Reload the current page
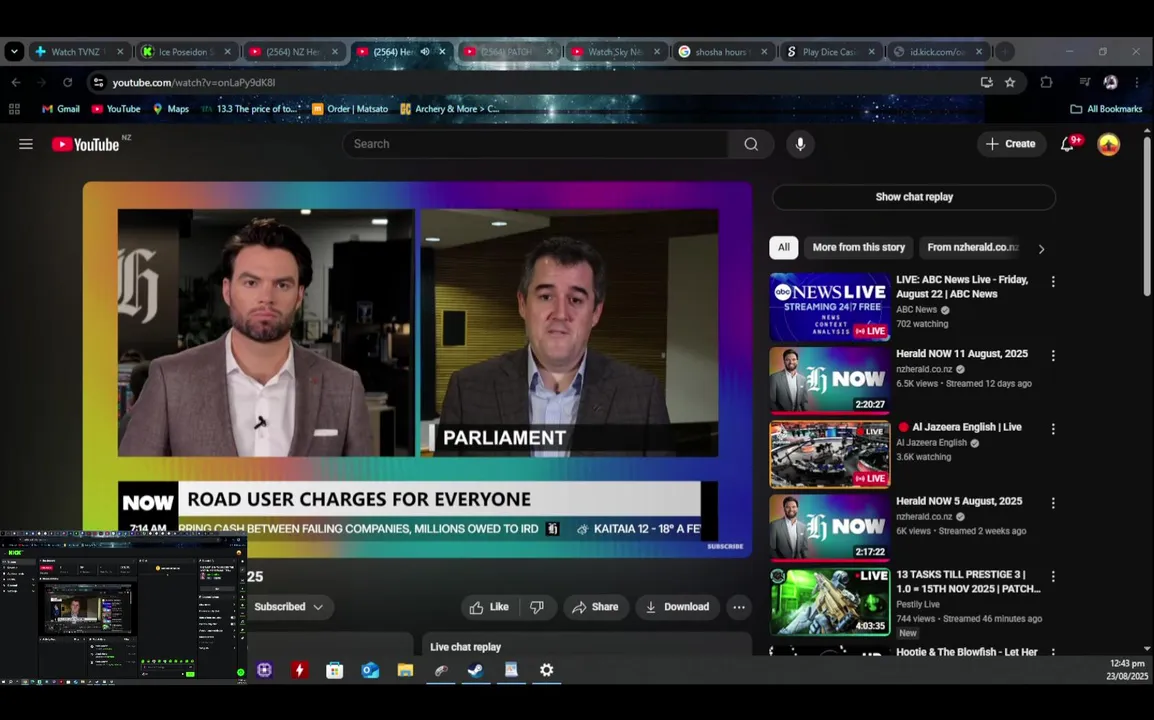Viewport: 1154px width, 720px height. pos(68,82)
